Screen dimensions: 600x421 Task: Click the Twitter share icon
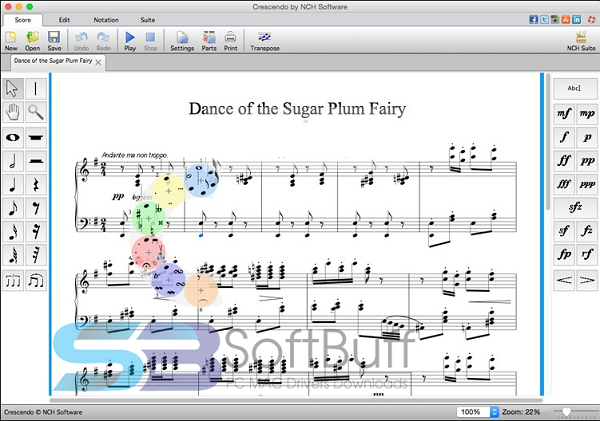544,20
